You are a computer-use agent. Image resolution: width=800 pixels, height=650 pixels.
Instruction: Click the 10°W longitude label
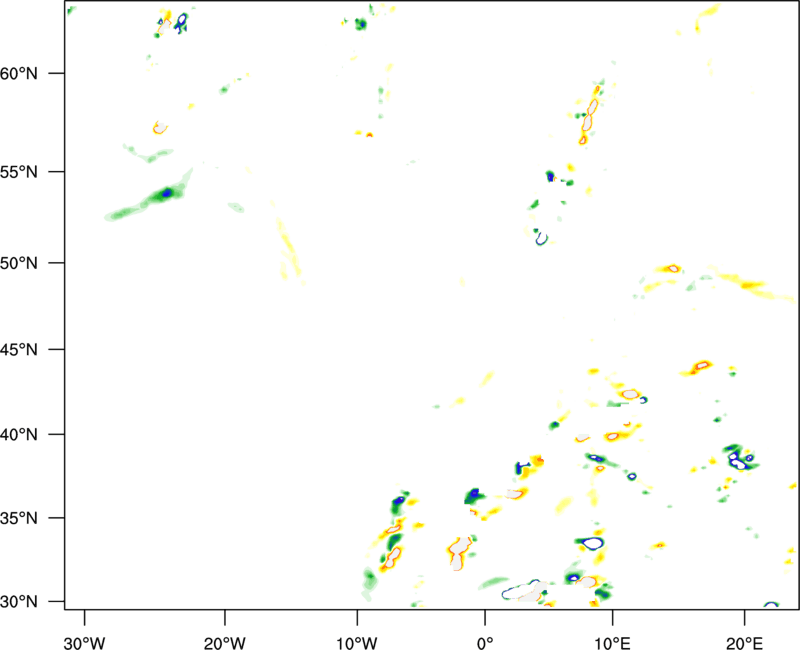point(357,643)
